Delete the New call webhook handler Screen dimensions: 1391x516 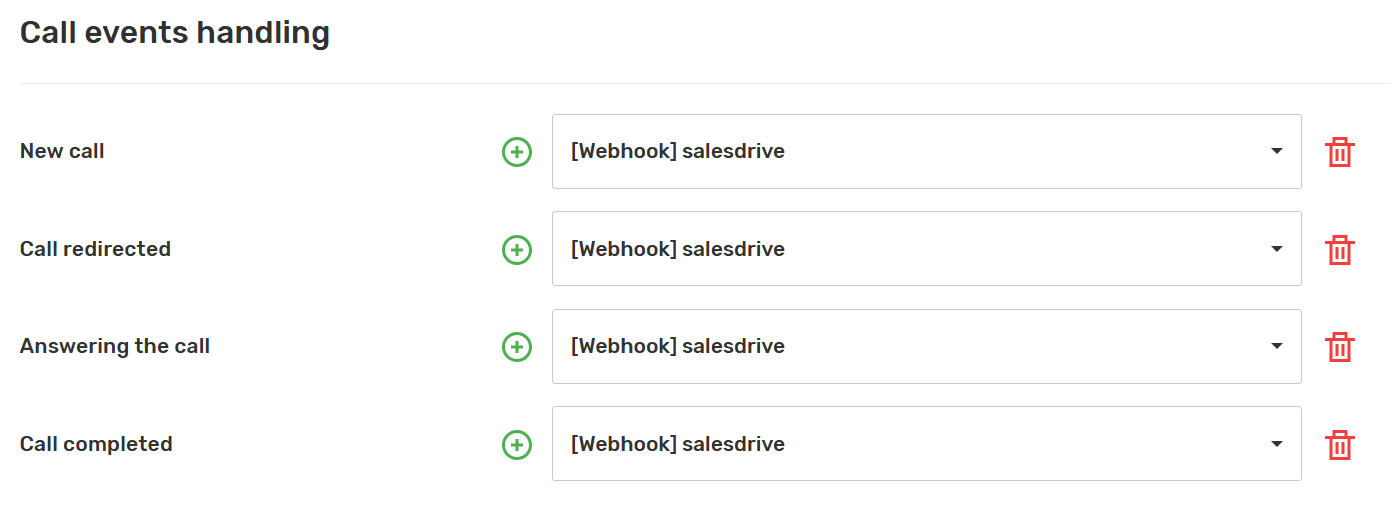point(1339,152)
